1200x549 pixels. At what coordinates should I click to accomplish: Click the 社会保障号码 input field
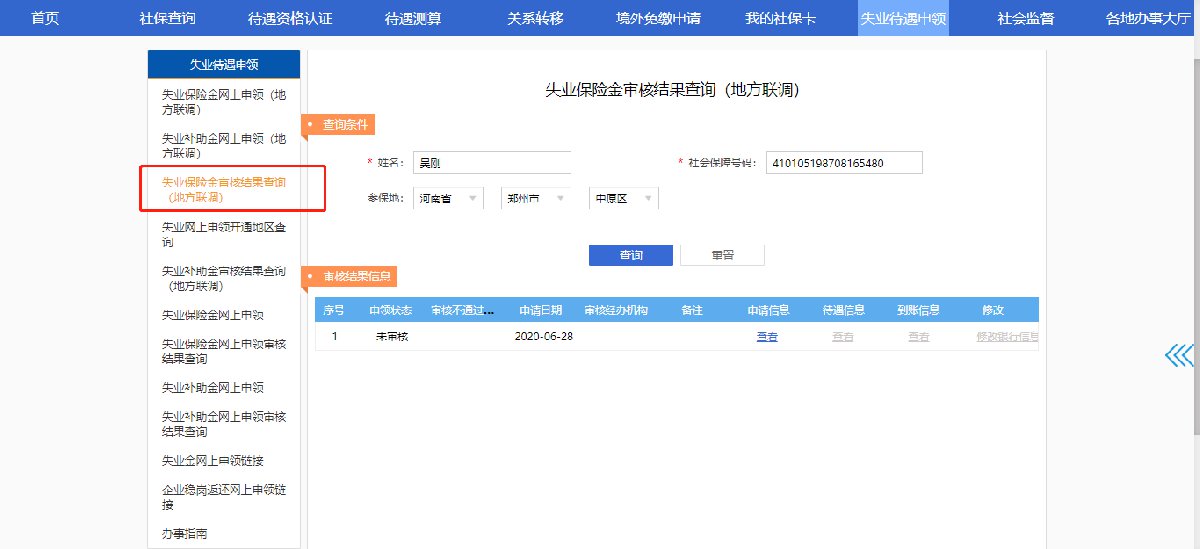[843, 163]
